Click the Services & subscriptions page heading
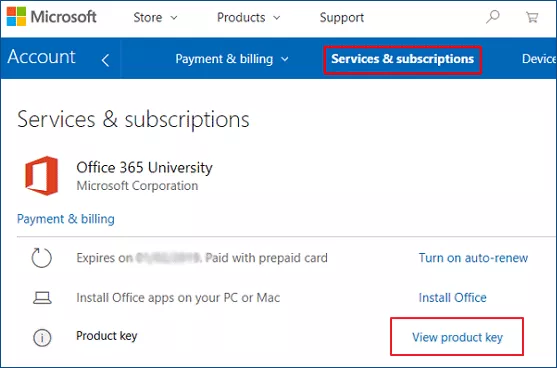The height and width of the screenshot is (368, 557). pyautogui.click(x=133, y=119)
